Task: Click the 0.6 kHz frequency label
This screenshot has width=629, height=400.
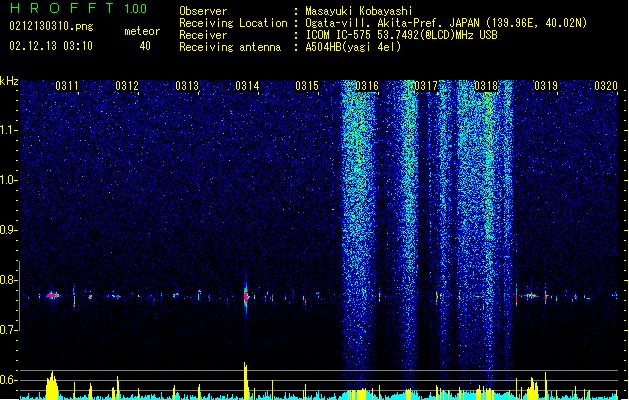Action: [x=9, y=380]
